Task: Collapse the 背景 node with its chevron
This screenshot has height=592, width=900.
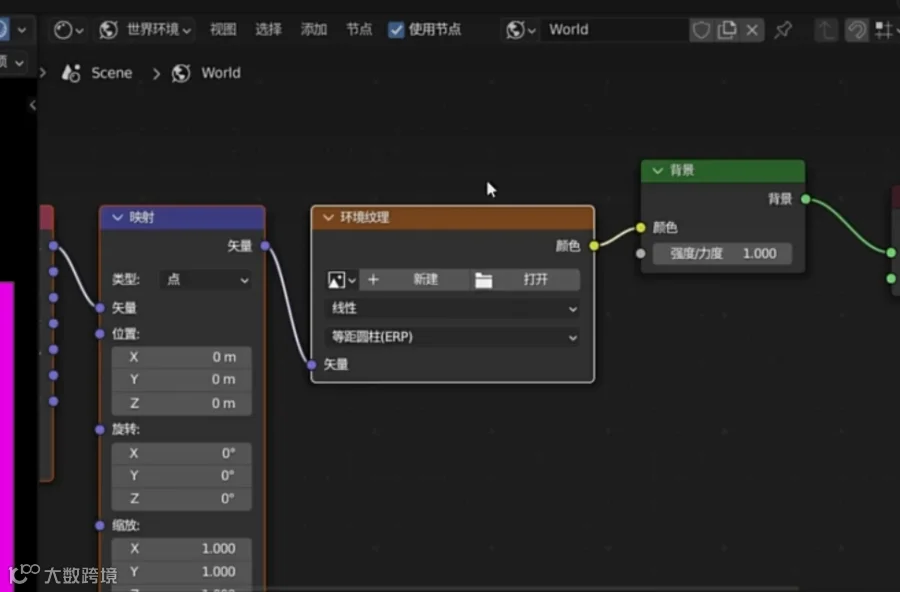Action: (x=658, y=171)
